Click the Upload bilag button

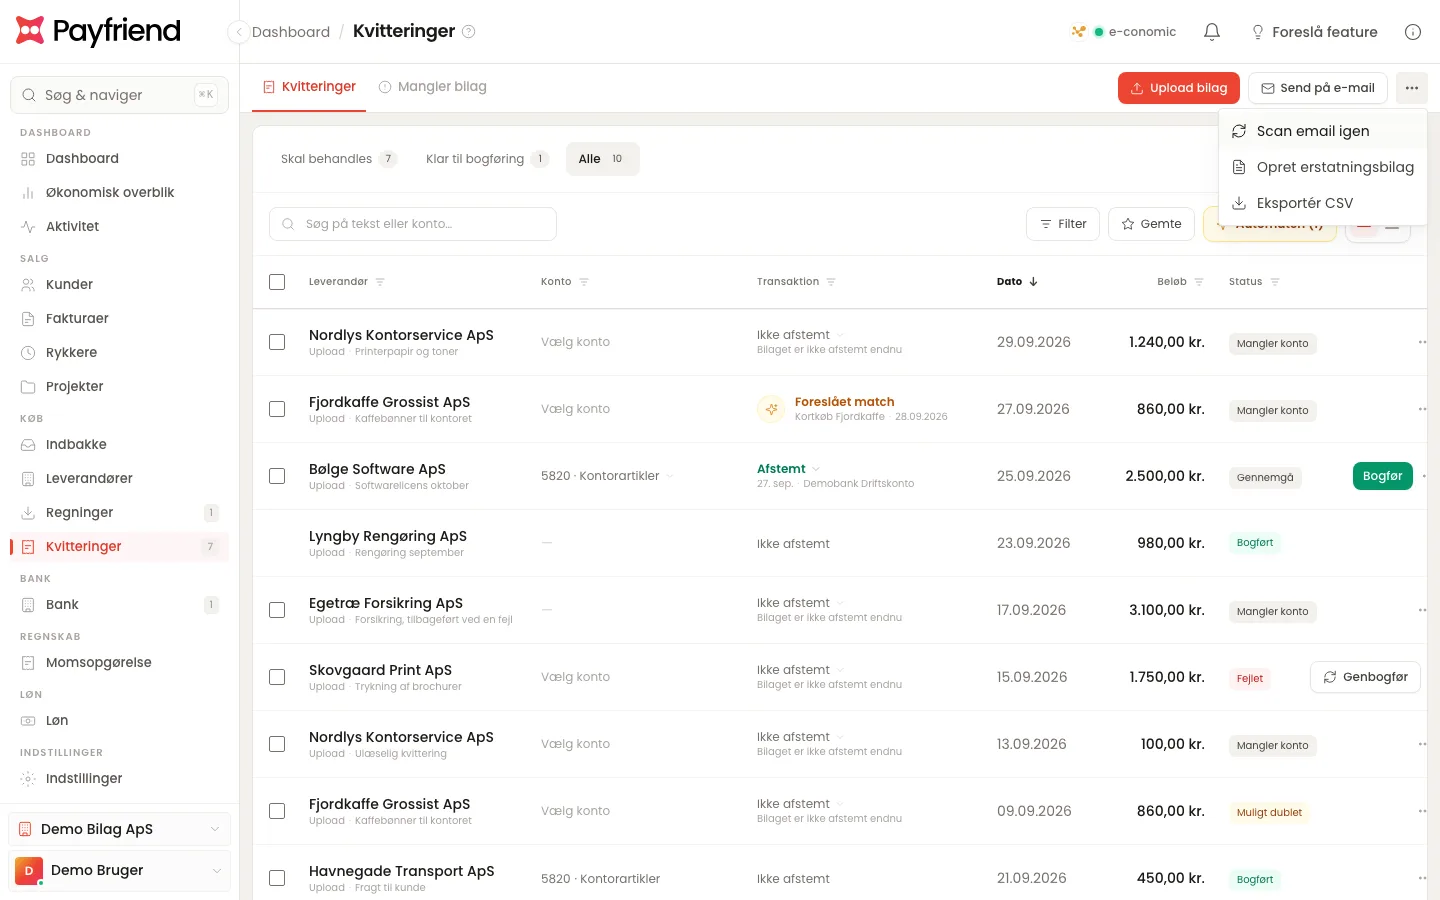click(x=1179, y=88)
